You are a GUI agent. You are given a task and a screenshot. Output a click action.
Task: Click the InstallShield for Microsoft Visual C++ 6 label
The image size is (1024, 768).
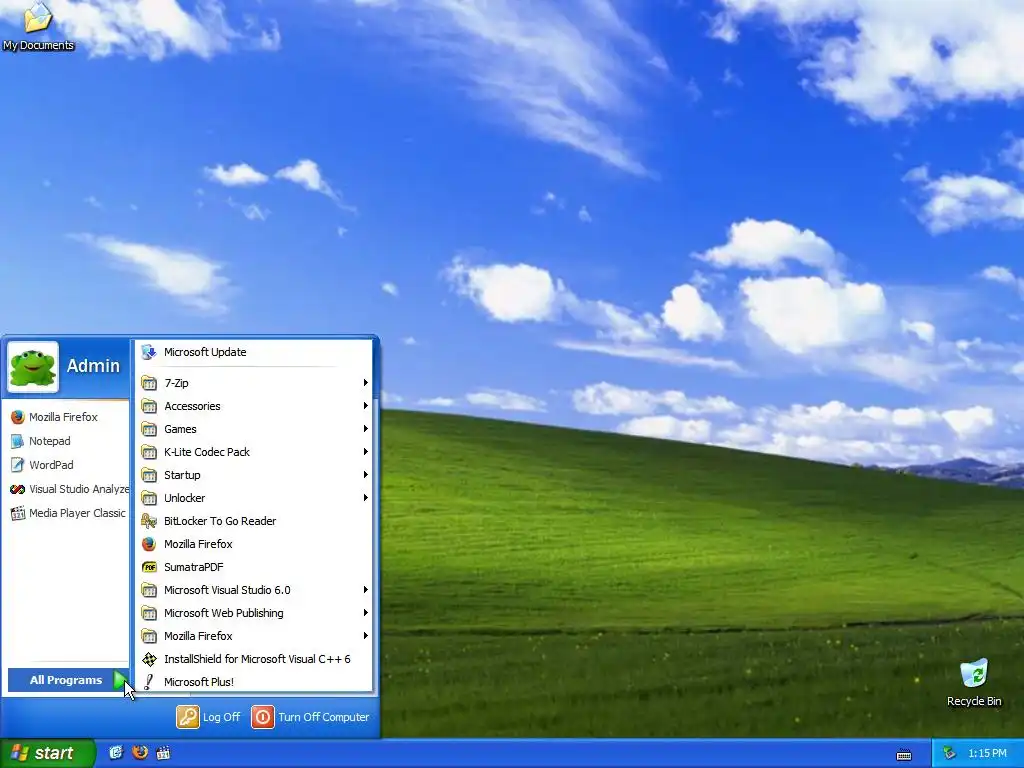point(257,659)
